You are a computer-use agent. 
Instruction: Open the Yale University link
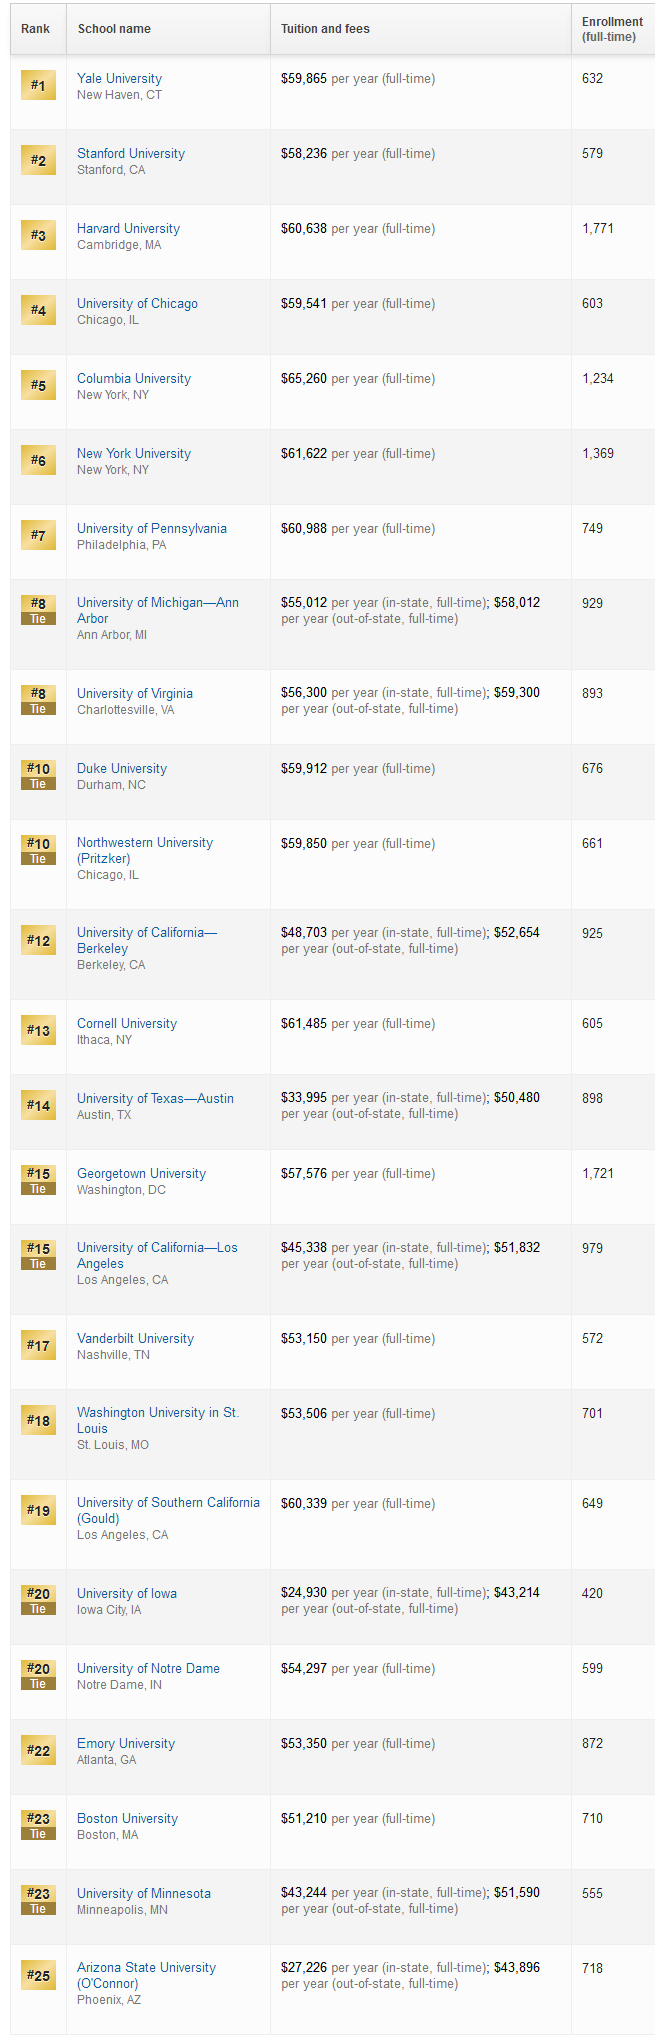(119, 78)
